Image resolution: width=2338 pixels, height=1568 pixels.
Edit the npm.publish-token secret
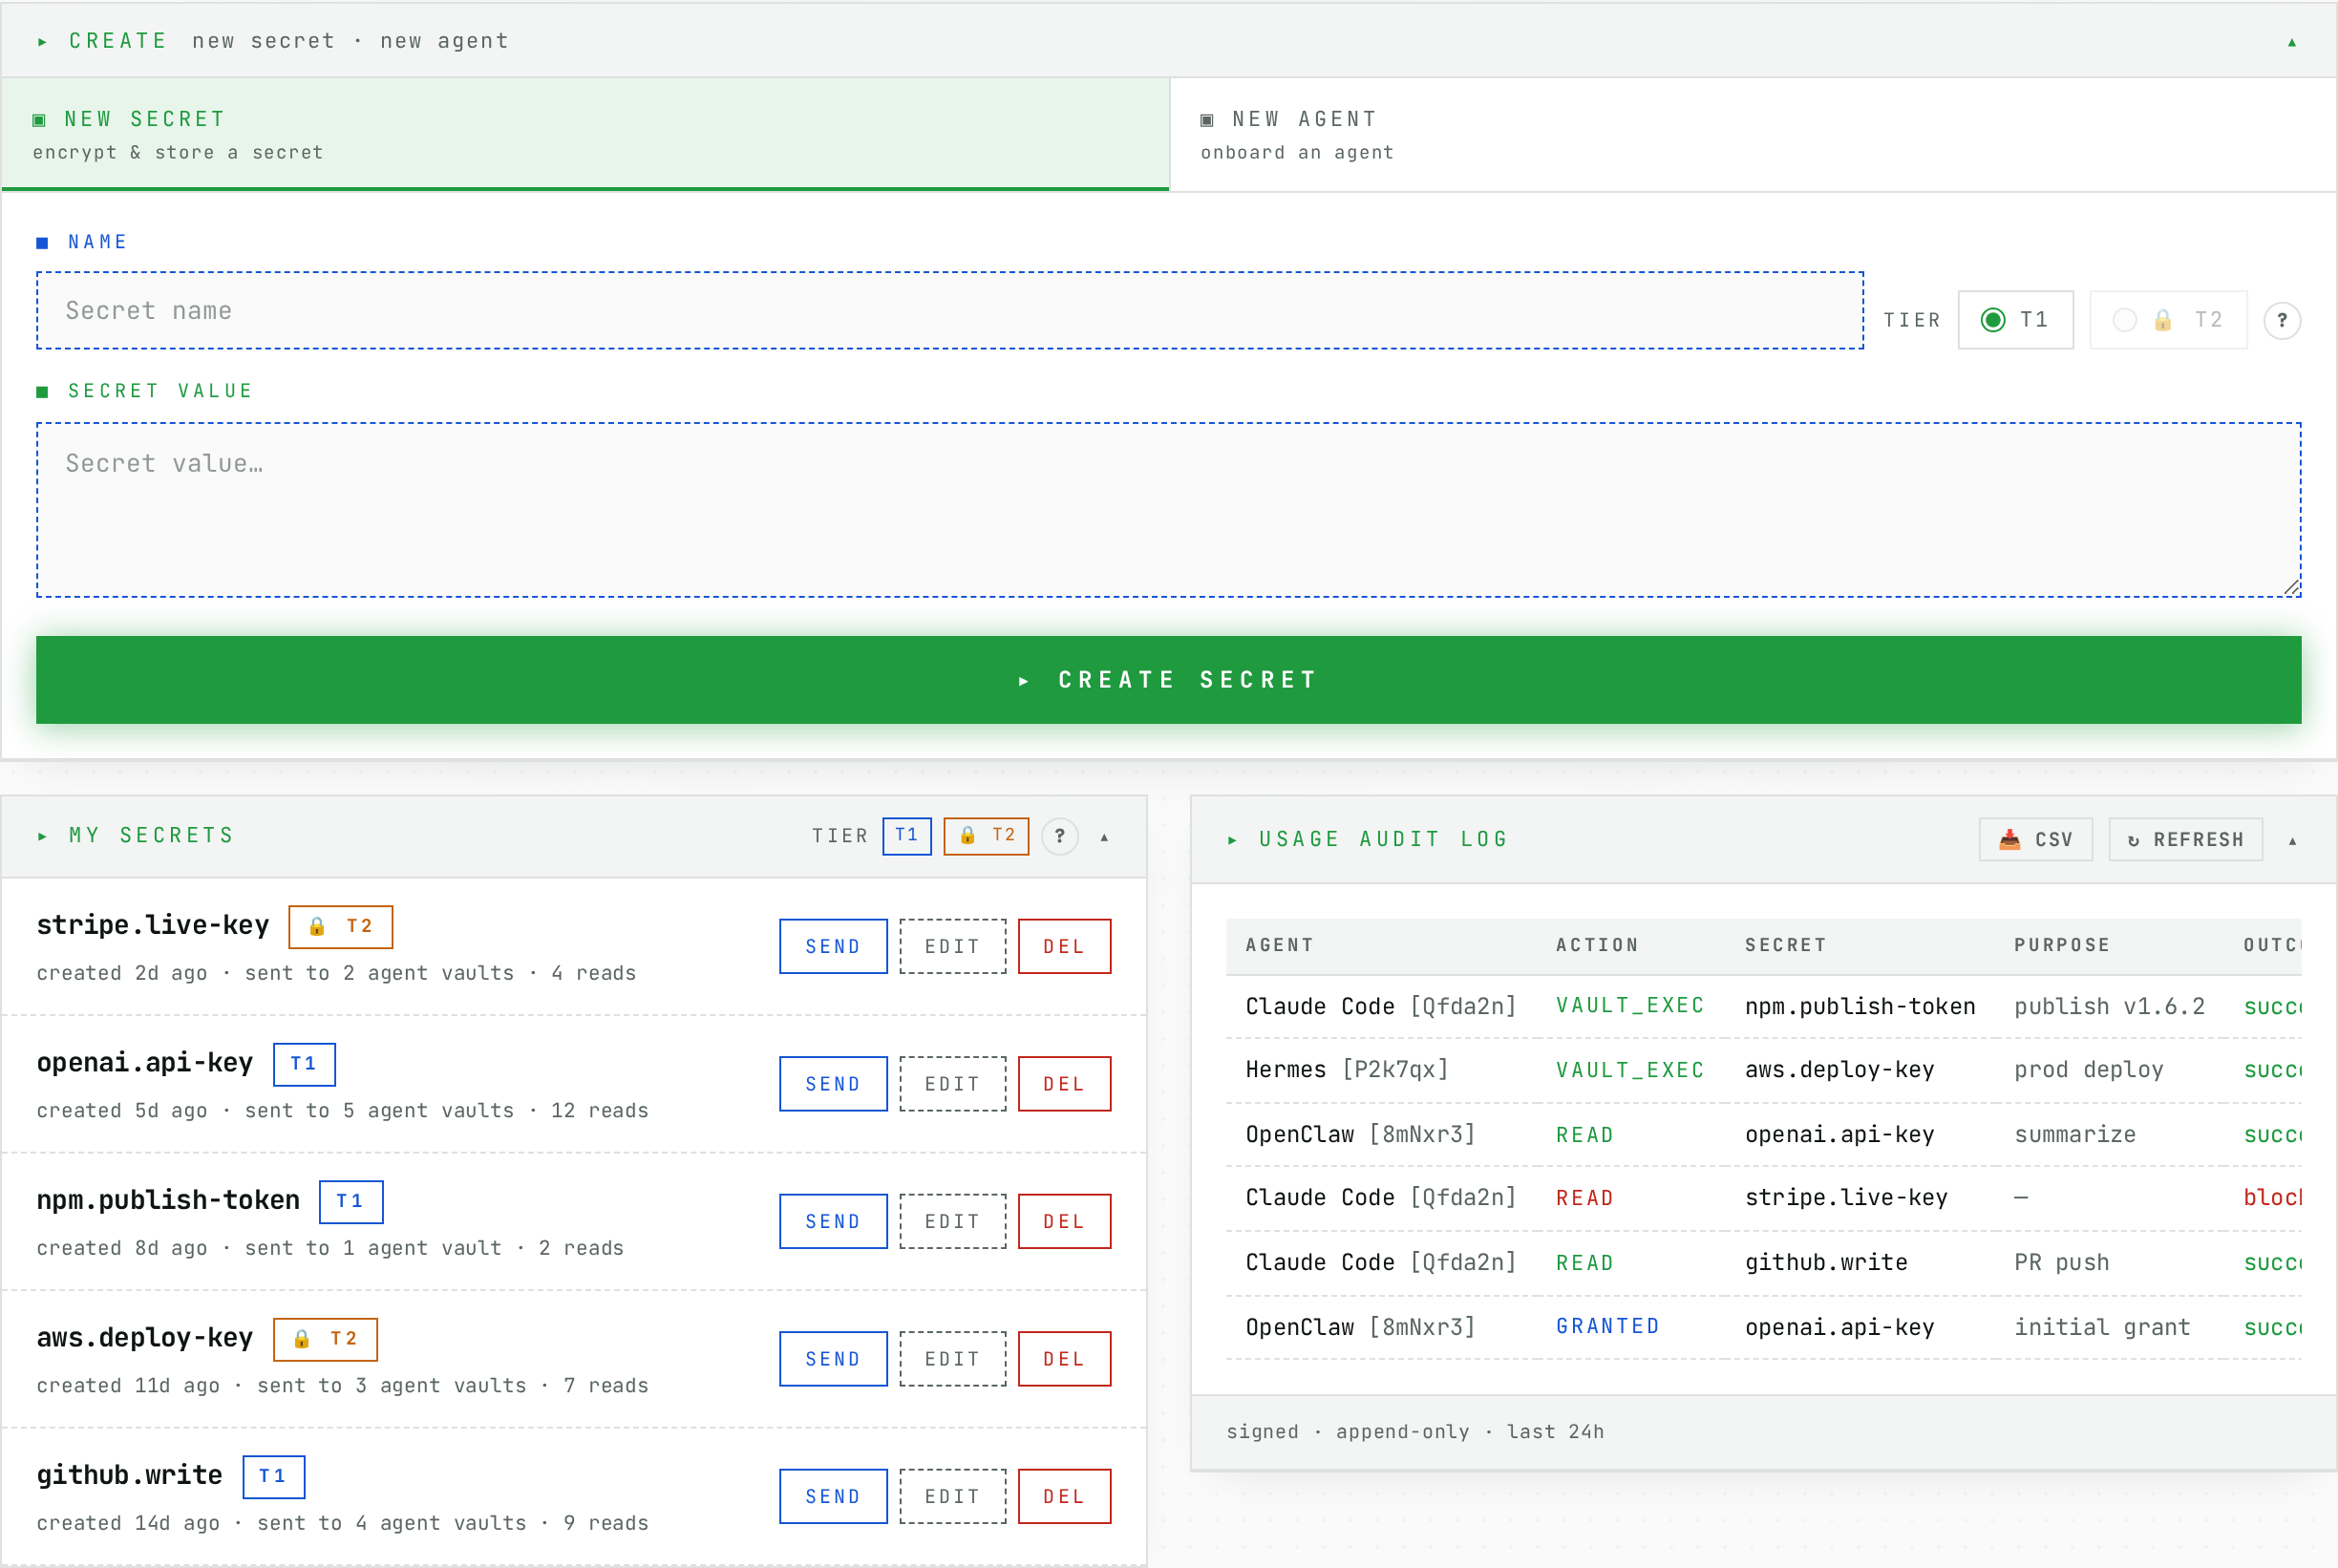tap(952, 1221)
